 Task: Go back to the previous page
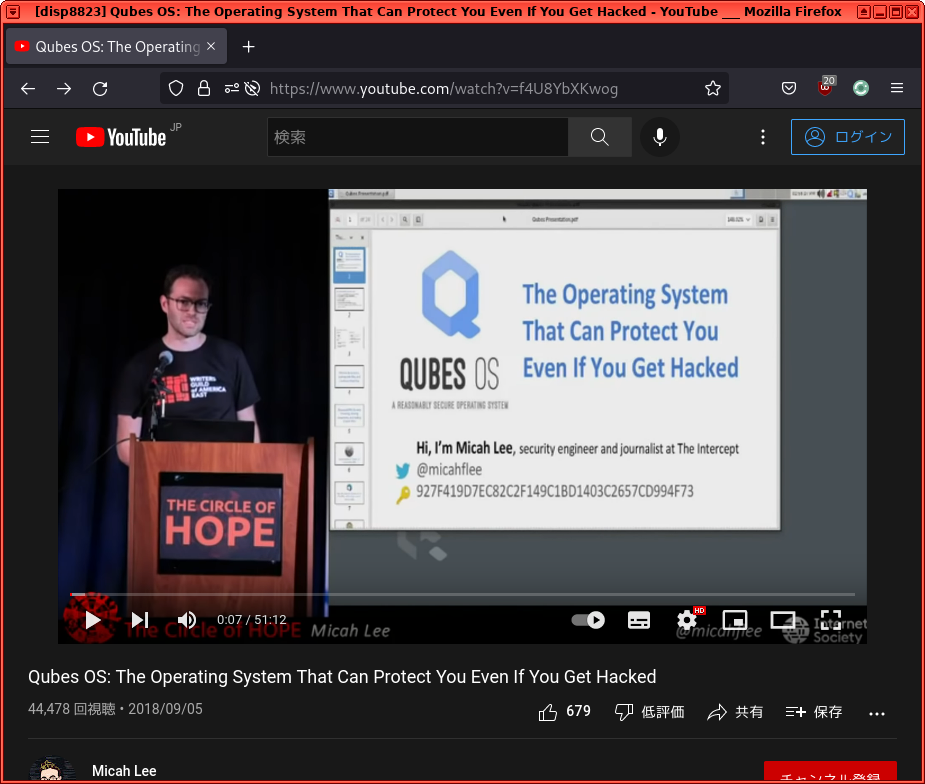click(x=28, y=88)
